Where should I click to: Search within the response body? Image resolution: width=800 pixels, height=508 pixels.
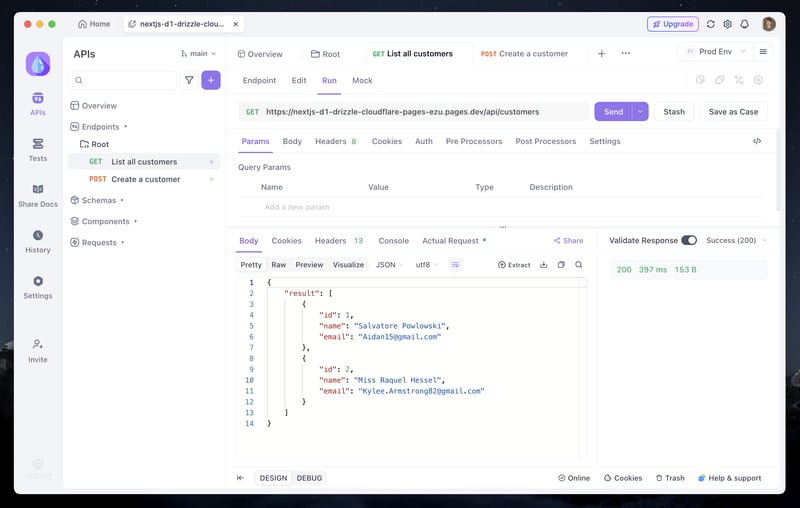tap(579, 265)
